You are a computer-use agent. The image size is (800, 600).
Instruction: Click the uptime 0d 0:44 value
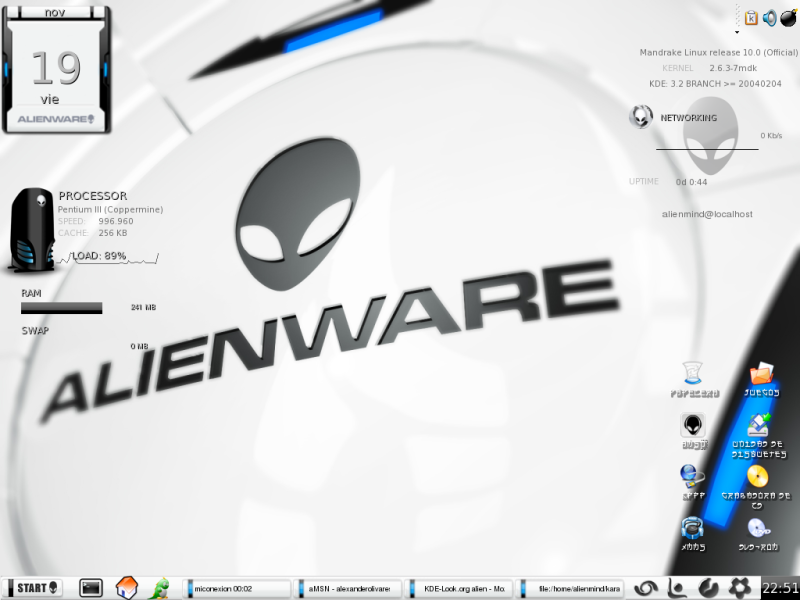[691, 182]
